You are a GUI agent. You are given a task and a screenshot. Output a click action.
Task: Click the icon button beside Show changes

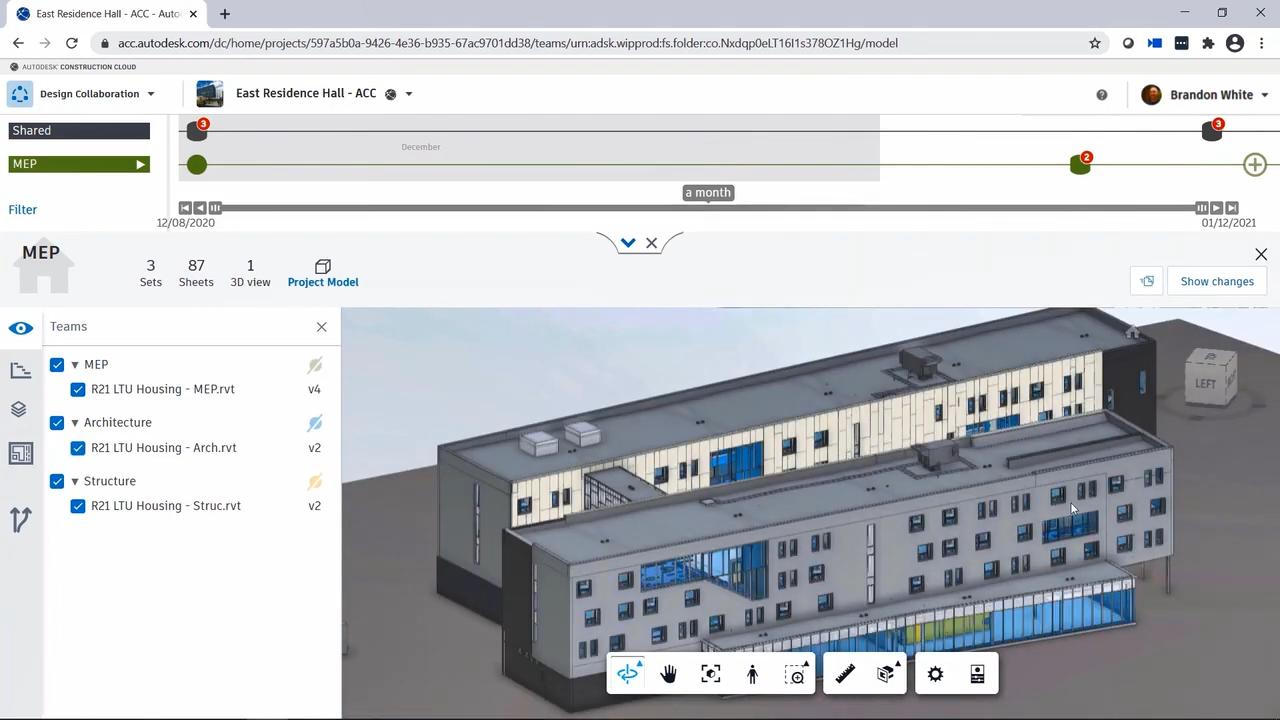[x=1147, y=281]
